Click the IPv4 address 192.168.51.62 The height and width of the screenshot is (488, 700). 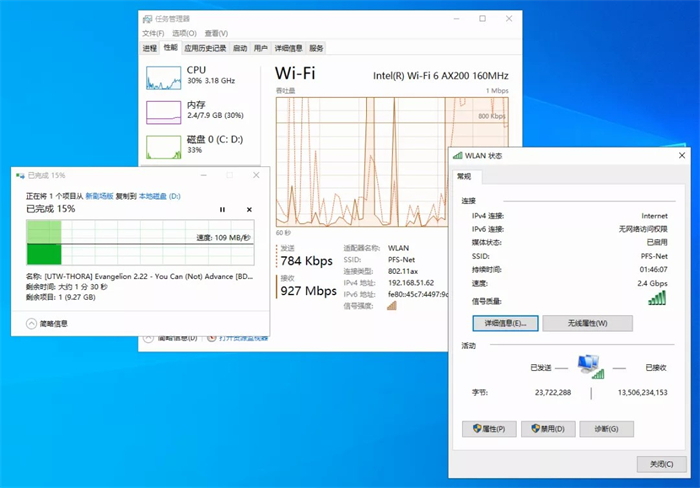[x=411, y=283]
